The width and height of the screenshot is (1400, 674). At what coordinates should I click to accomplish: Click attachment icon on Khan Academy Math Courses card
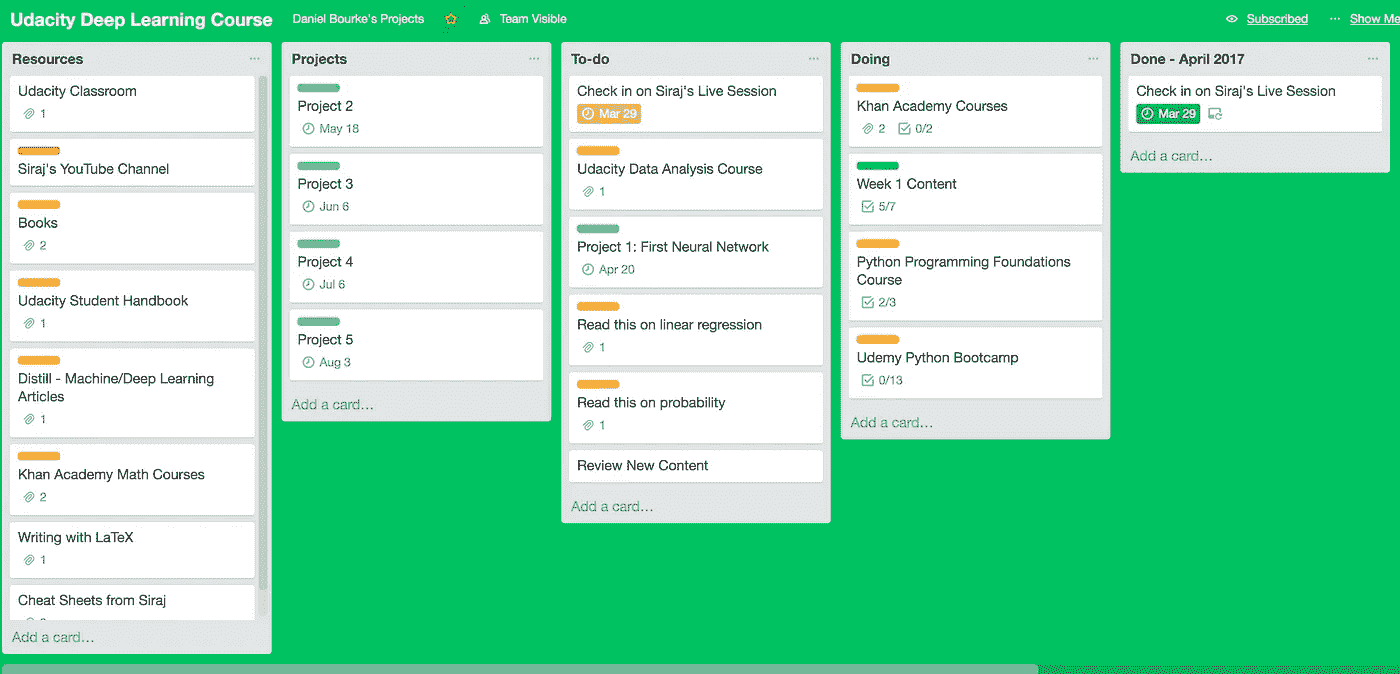tap(29, 498)
